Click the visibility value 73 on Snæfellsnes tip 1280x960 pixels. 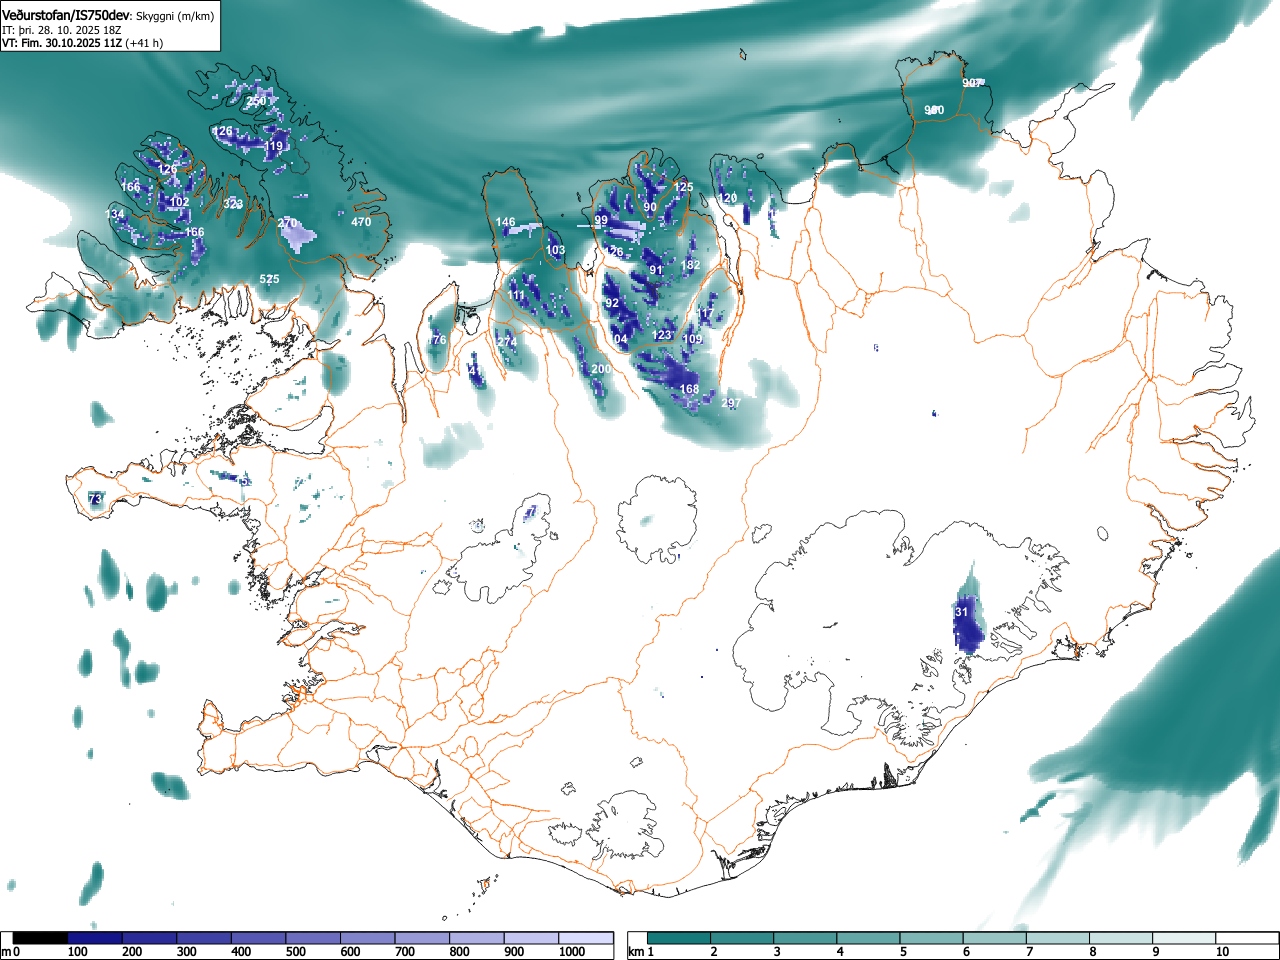[x=94, y=498]
